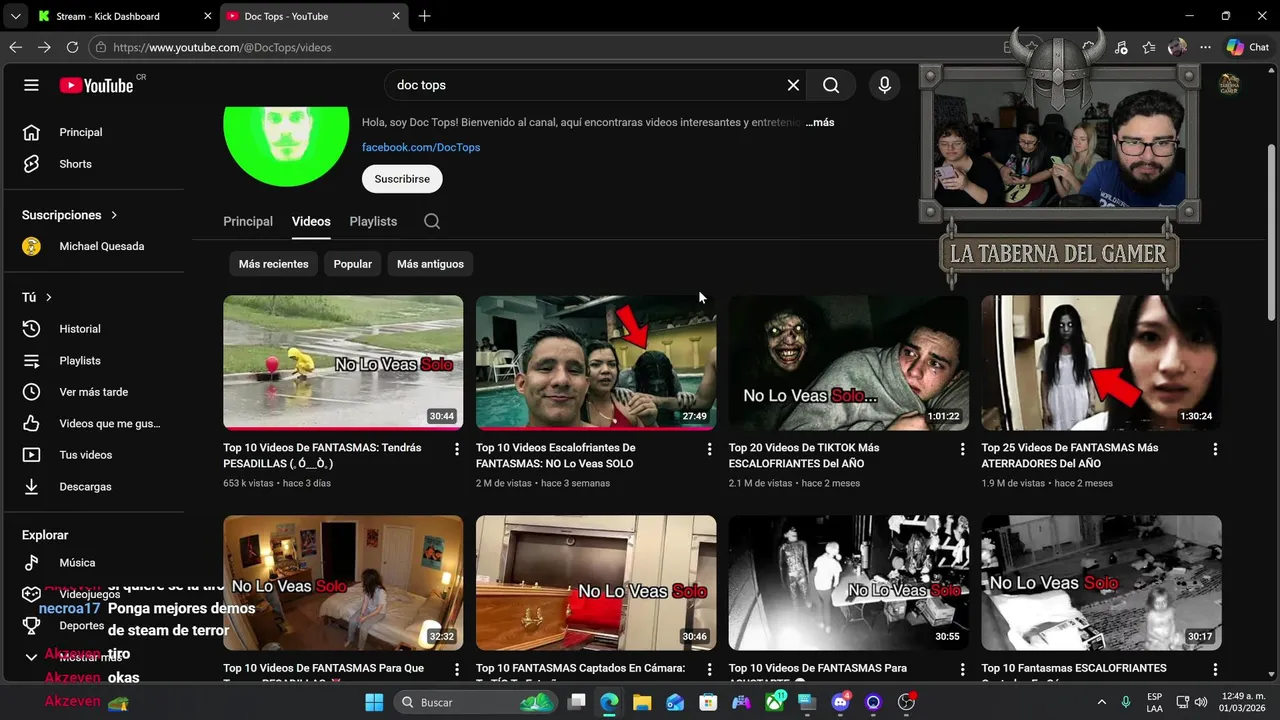The image size is (1280, 720).
Task: Sort videos by Más recientes
Action: tap(273, 264)
